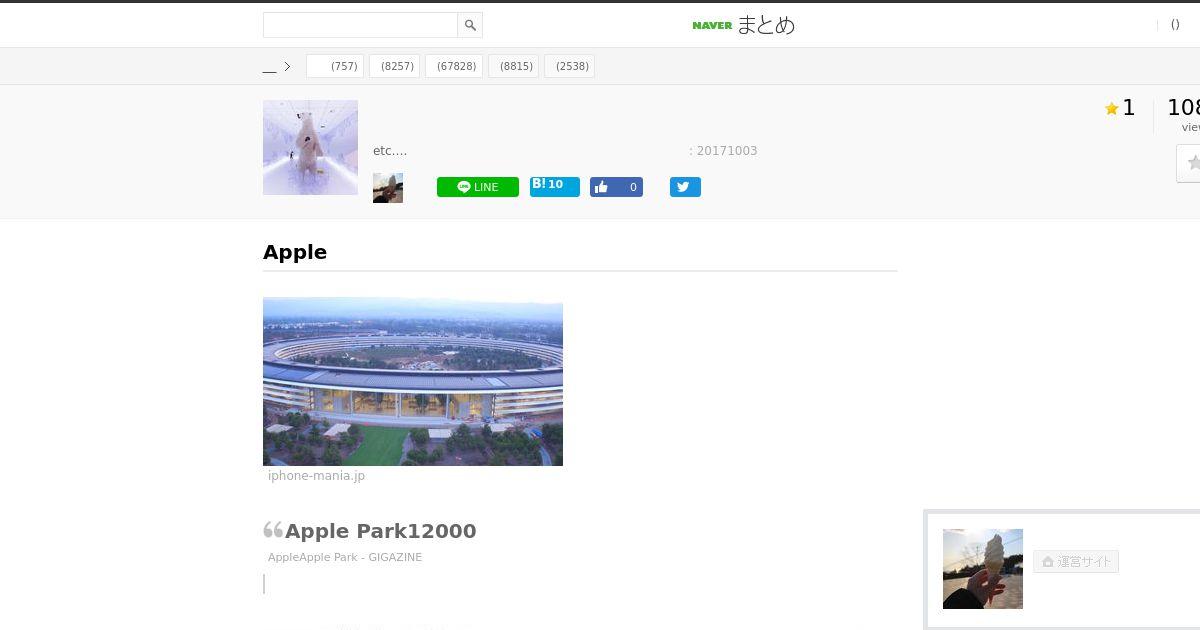Open the NAVER まとめ logo link
Image resolution: width=1200 pixels, height=630 pixels.
tap(743, 25)
